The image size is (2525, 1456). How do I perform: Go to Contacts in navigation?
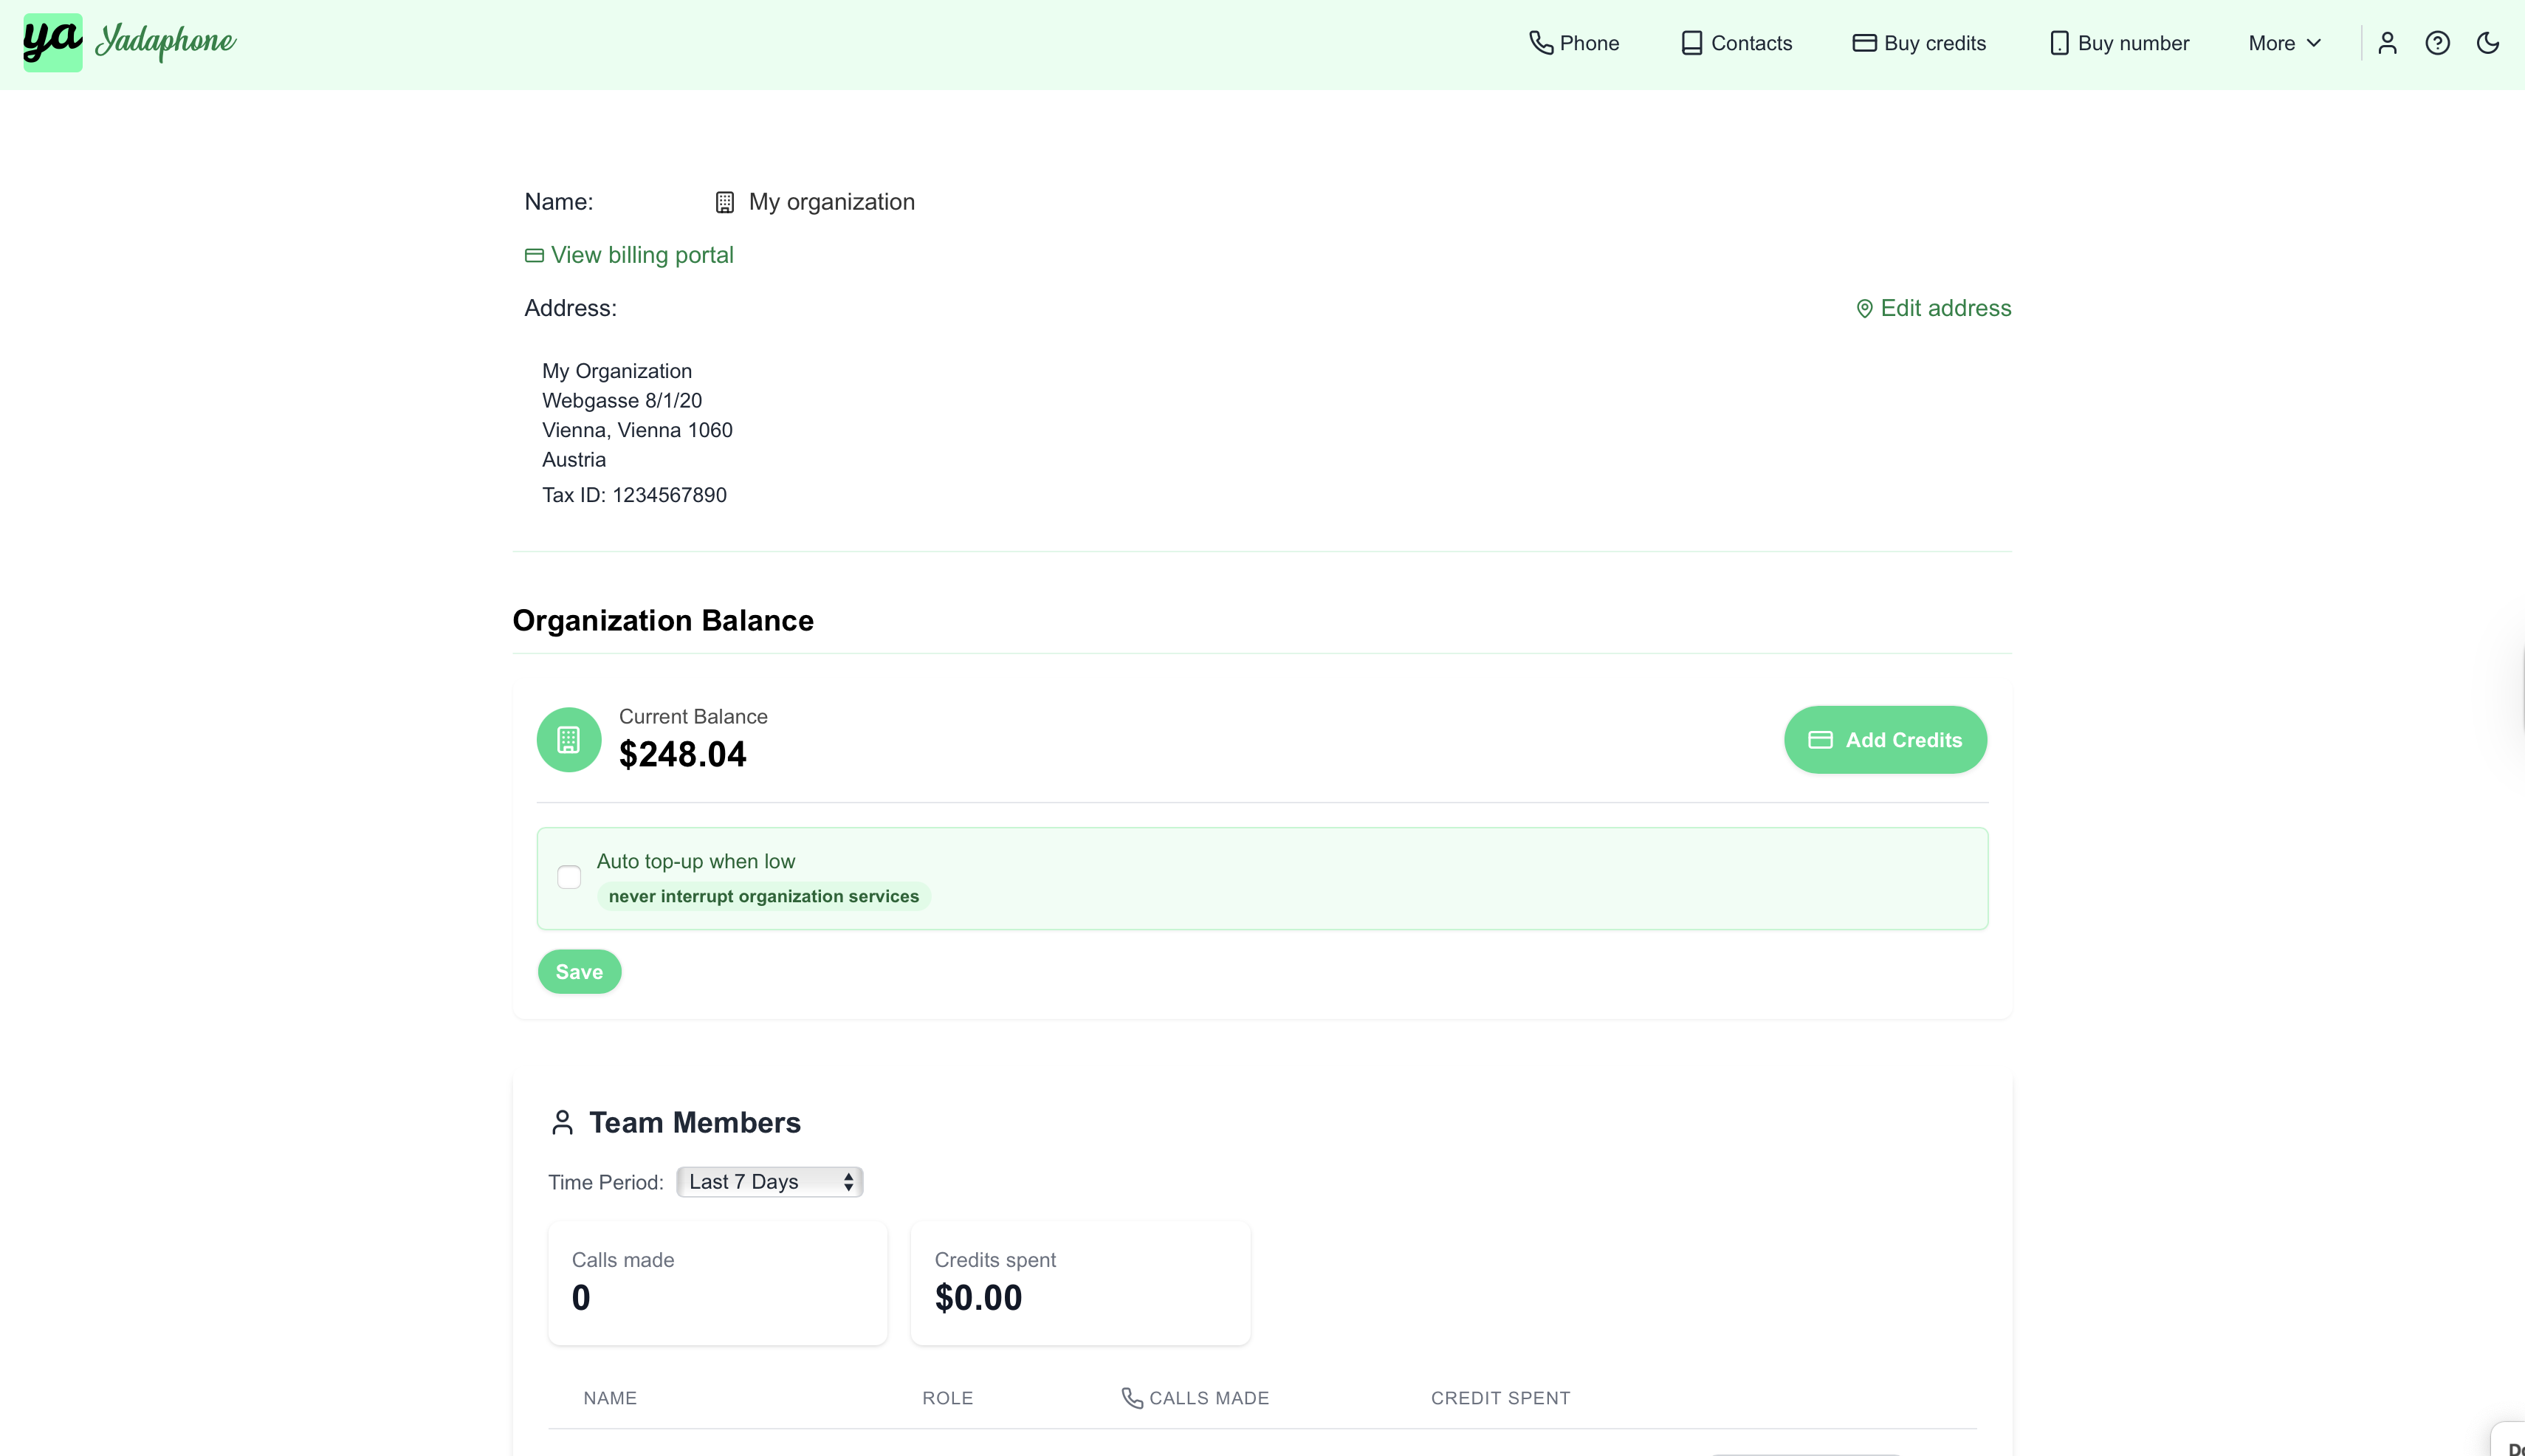coord(1736,43)
